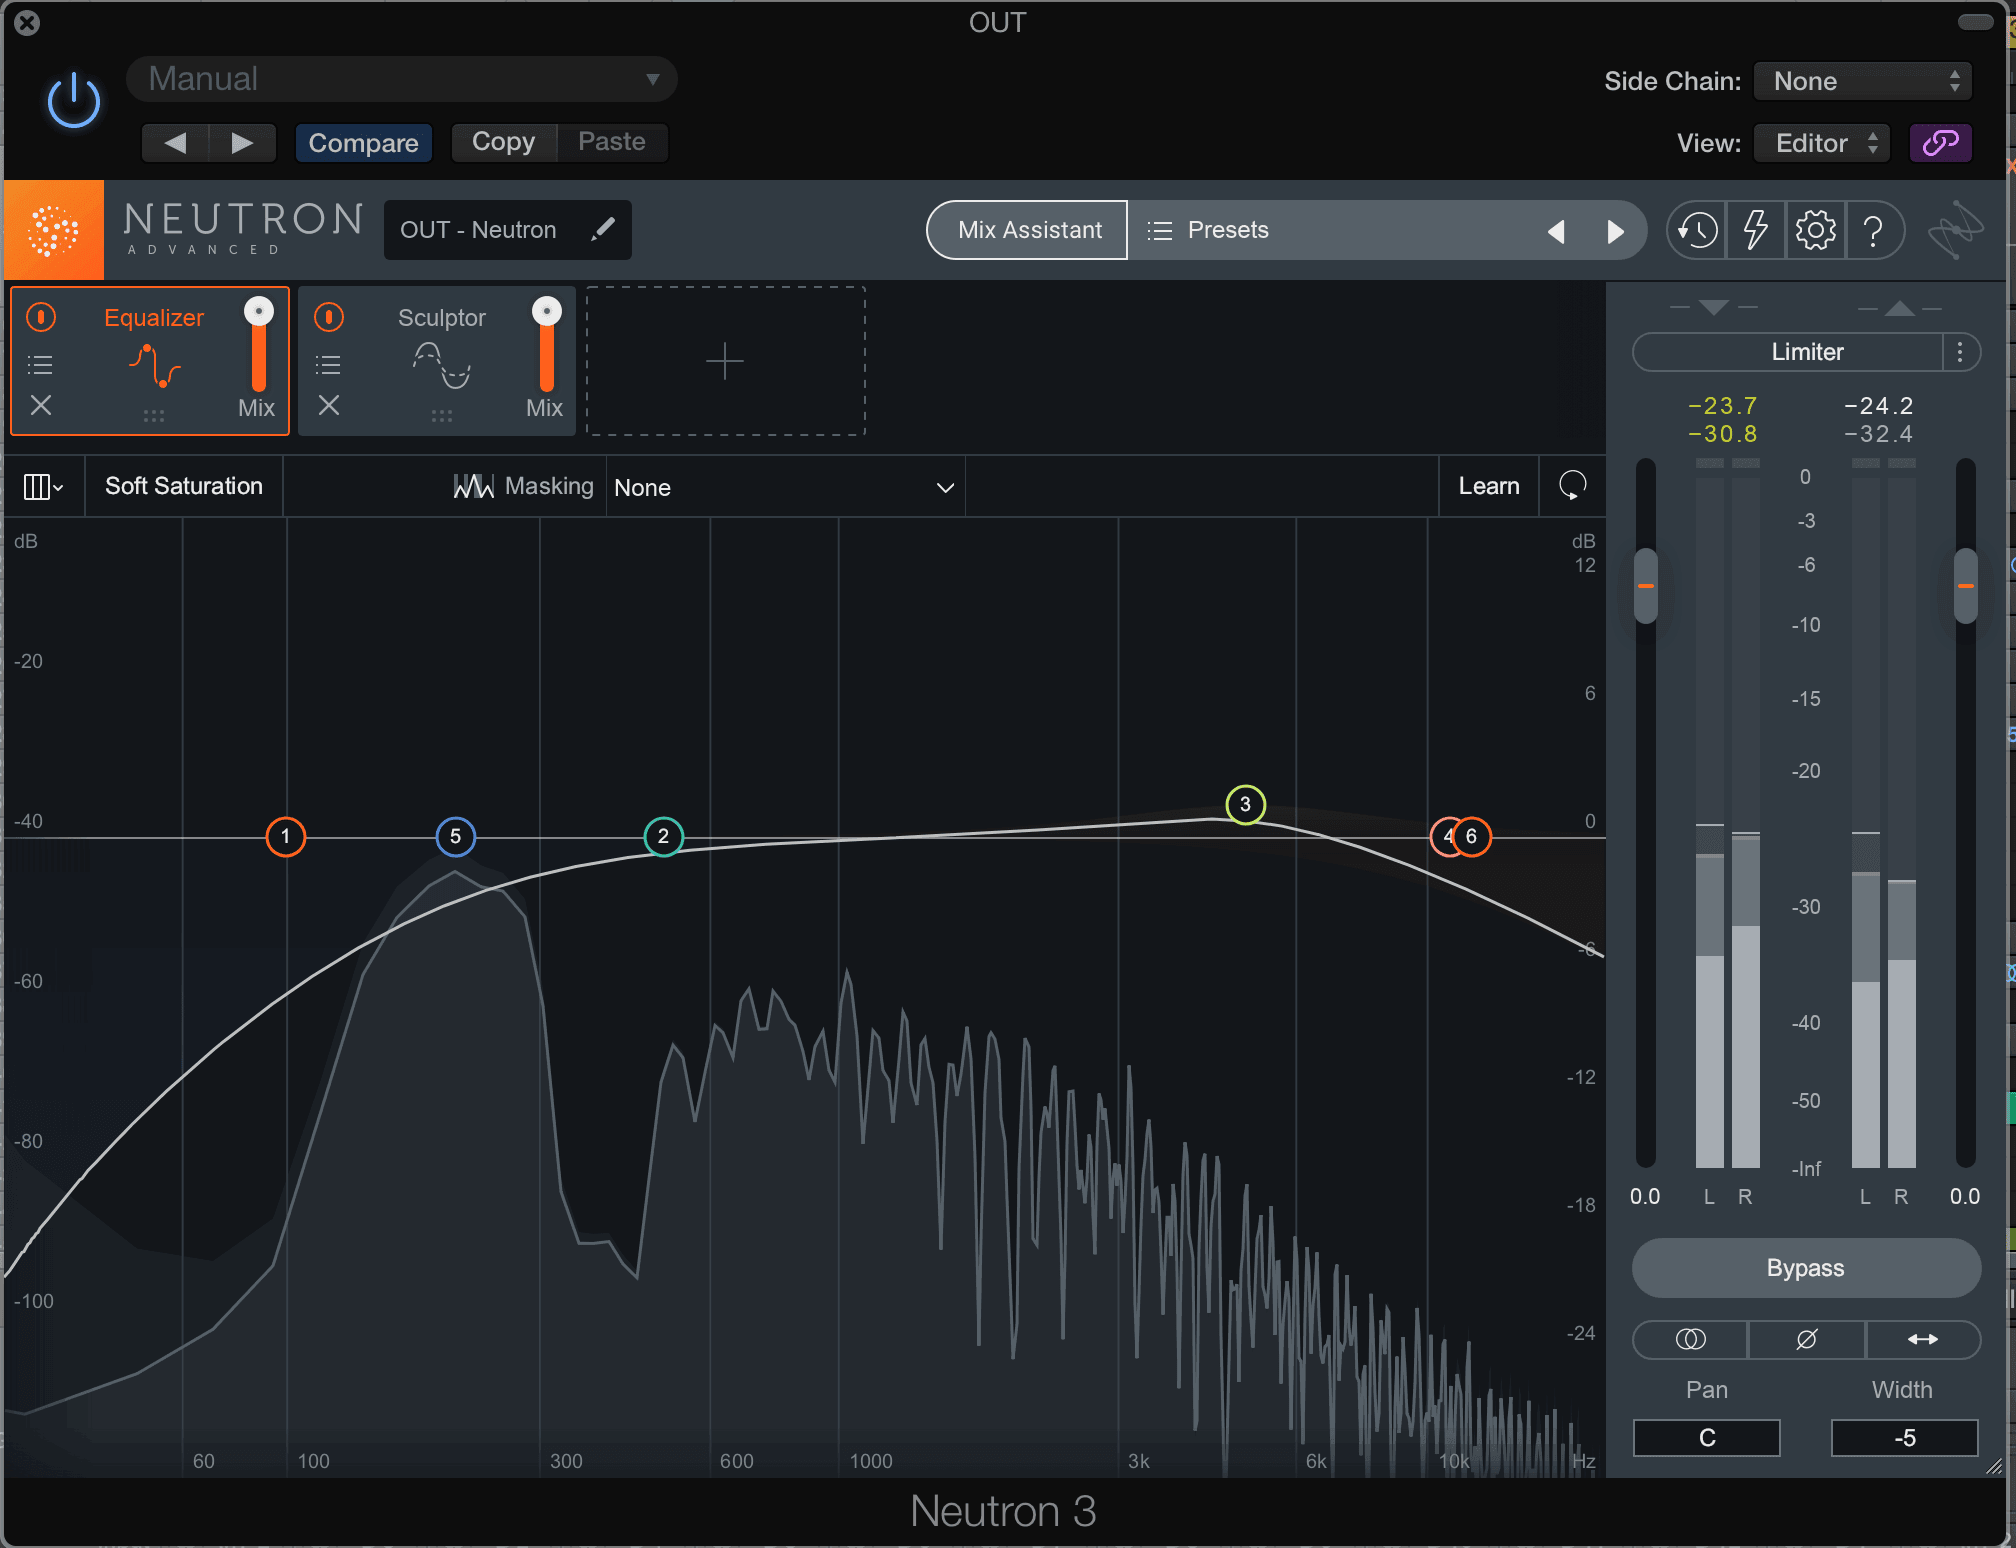Click the output gain value 0.0
The height and width of the screenshot is (1548, 2016).
click(x=1965, y=1196)
